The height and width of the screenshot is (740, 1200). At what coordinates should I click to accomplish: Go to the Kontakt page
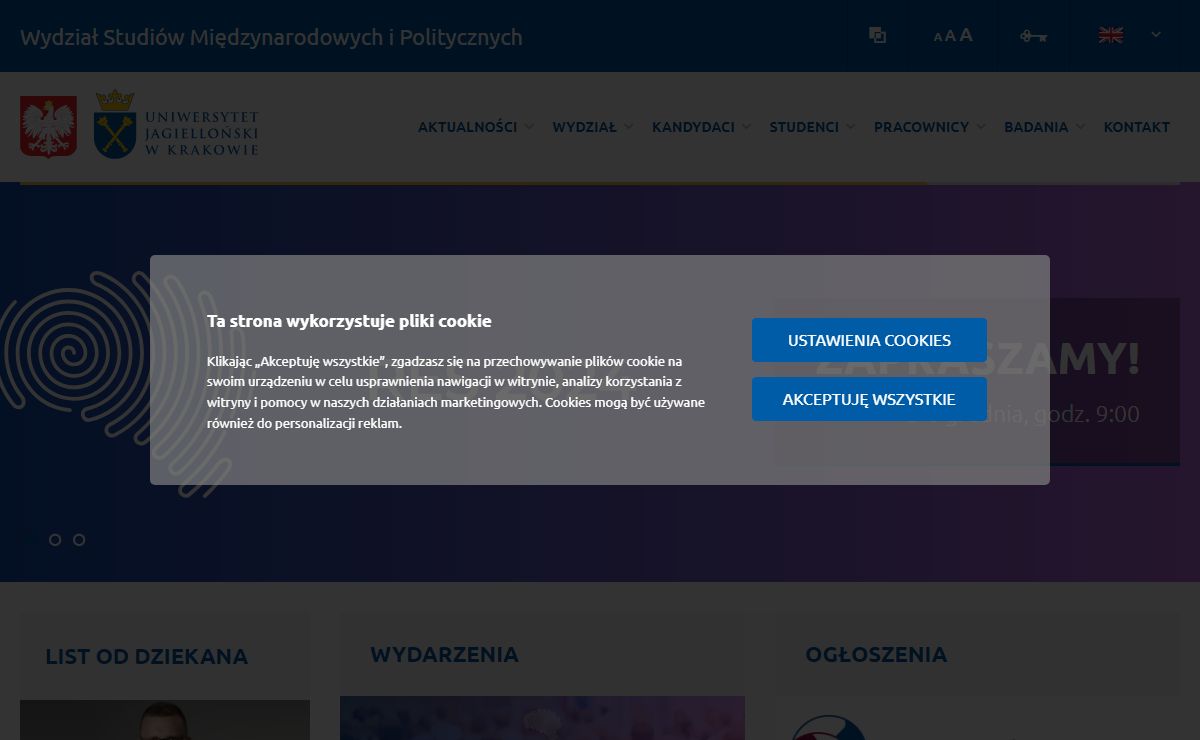click(x=1136, y=127)
